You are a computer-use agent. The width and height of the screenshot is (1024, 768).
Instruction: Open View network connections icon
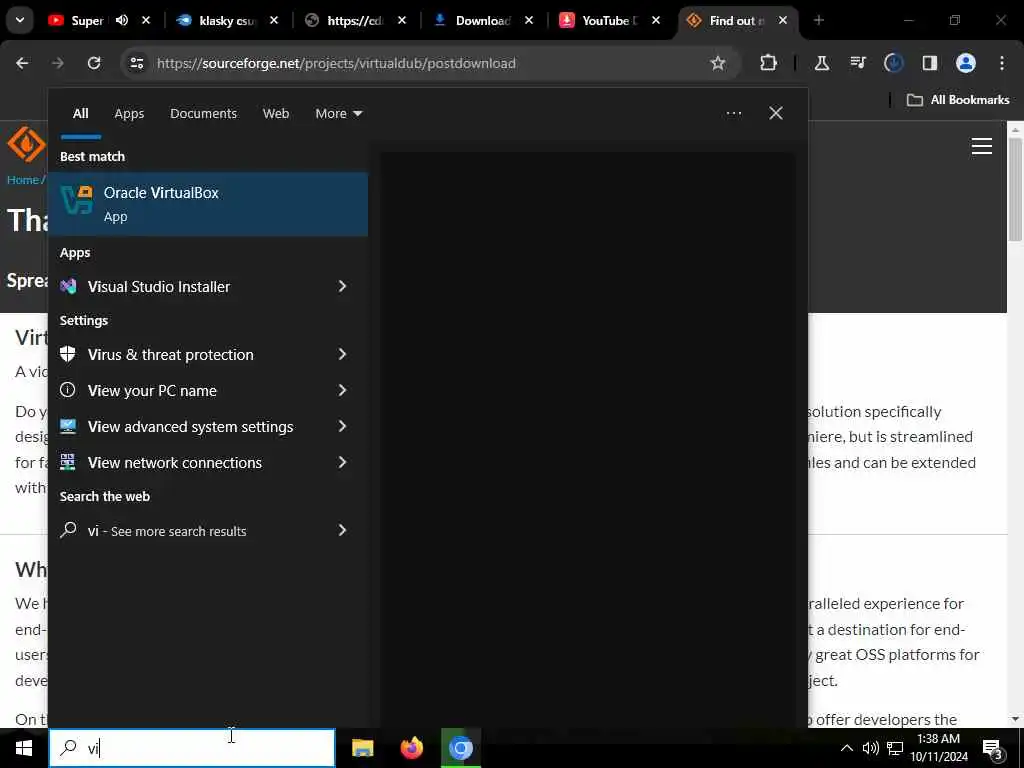[x=68, y=462]
